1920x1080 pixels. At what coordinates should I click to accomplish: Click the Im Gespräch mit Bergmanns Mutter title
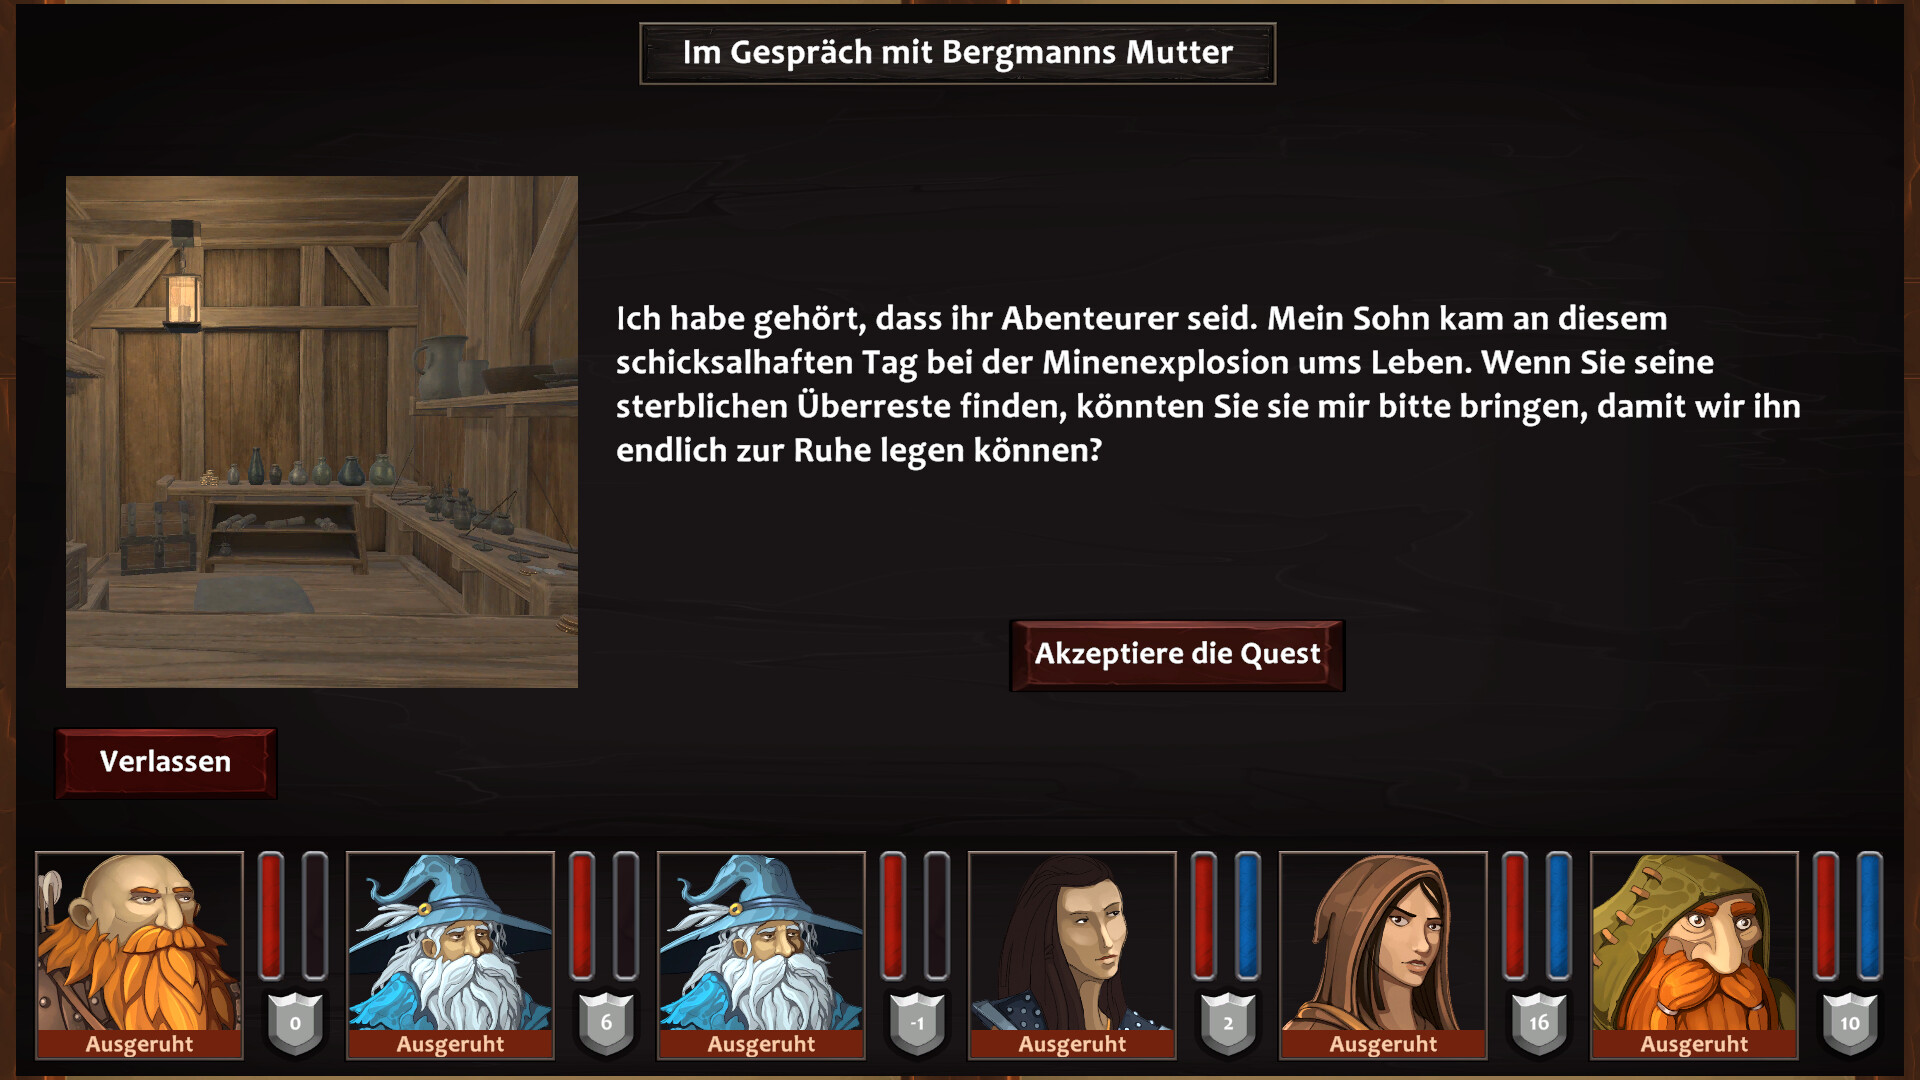click(x=957, y=53)
